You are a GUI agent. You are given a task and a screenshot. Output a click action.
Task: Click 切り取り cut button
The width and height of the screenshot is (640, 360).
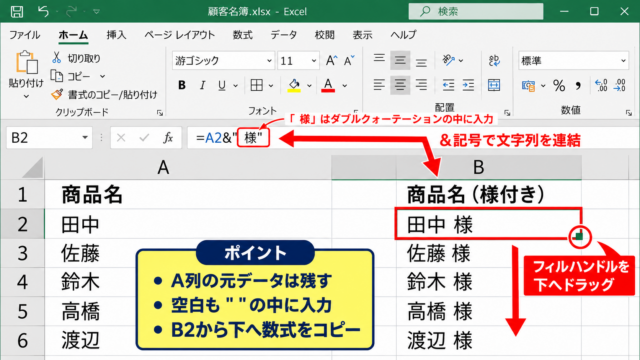pyautogui.click(x=76, y=58)
